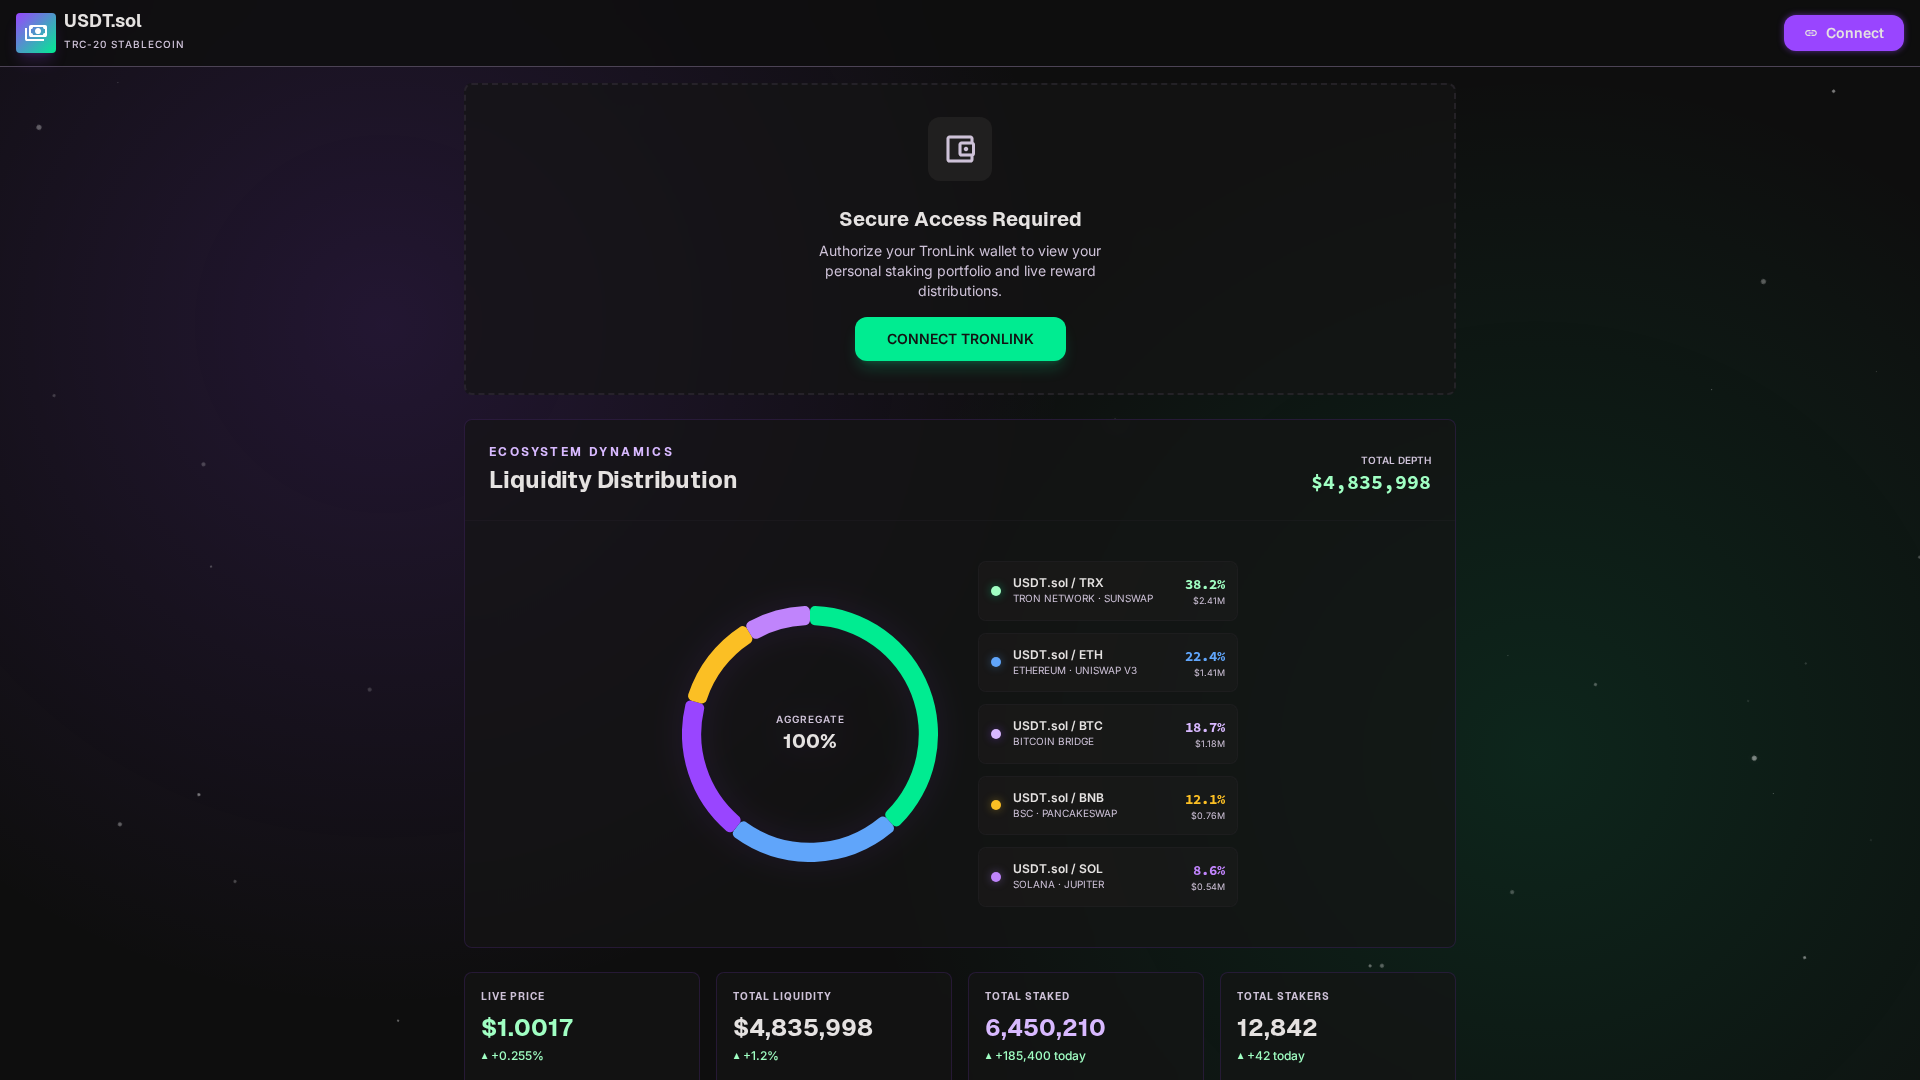Click the +1.2% liquidity change indicator
The height and width of the screenshot is (1080, 1920).
[x=755, y=1056]
